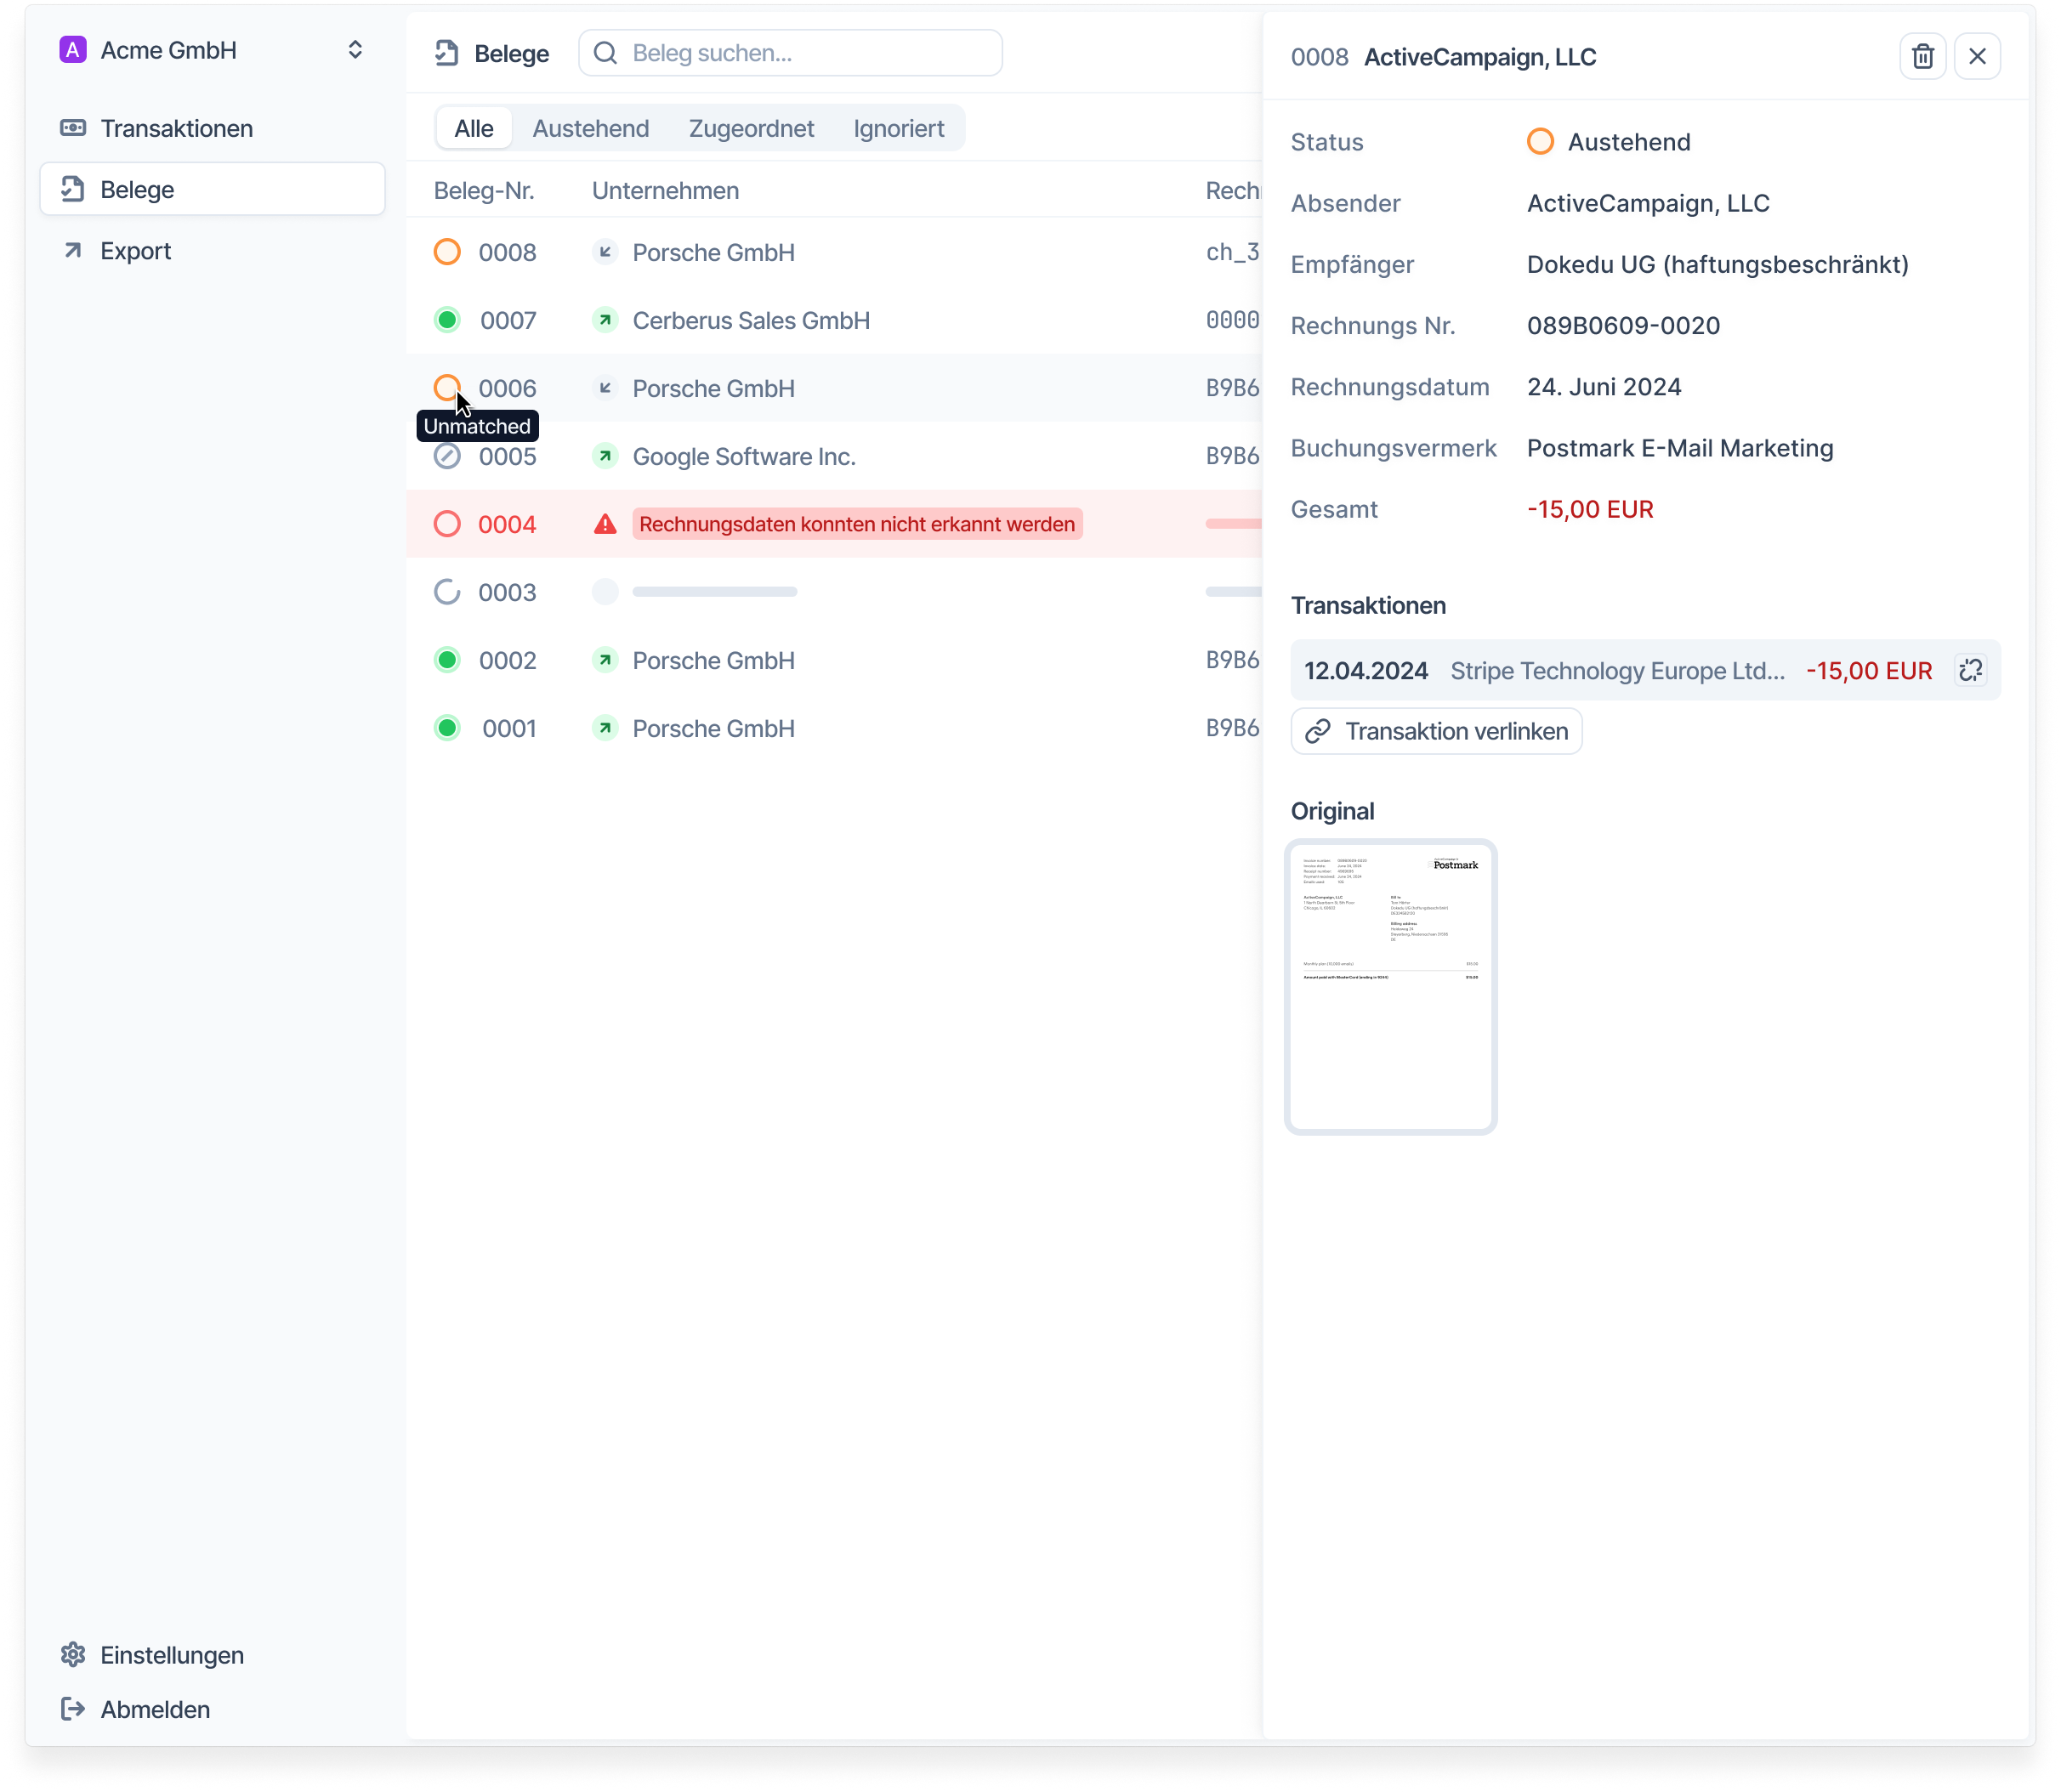Open the Original invoice thumbnail
The image size is (2061, 1792).
[x=1390, y=985]
